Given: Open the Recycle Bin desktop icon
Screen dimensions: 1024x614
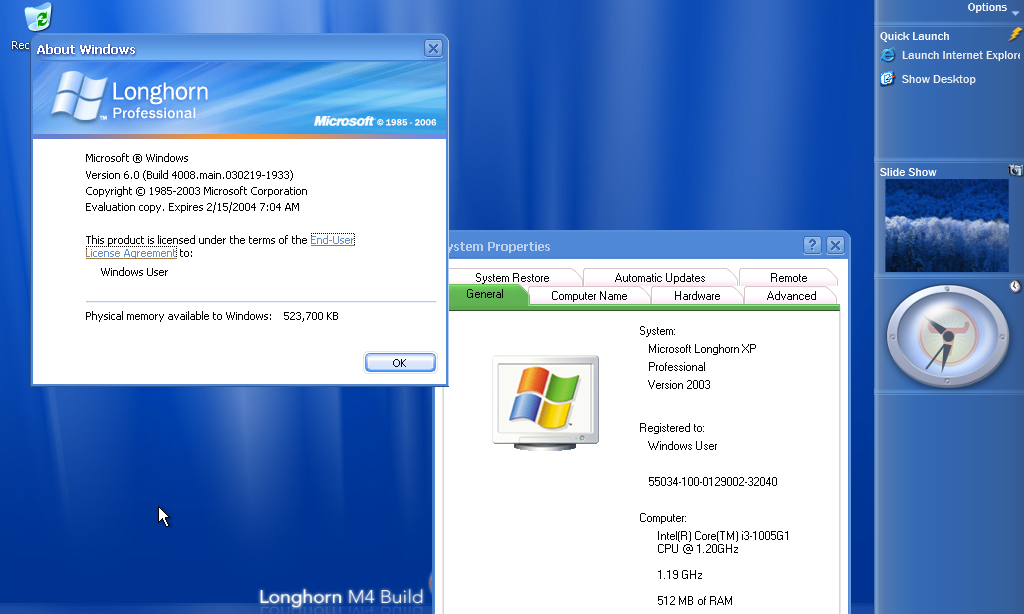Looking at the screenshot, I should [x=40, y=17].
